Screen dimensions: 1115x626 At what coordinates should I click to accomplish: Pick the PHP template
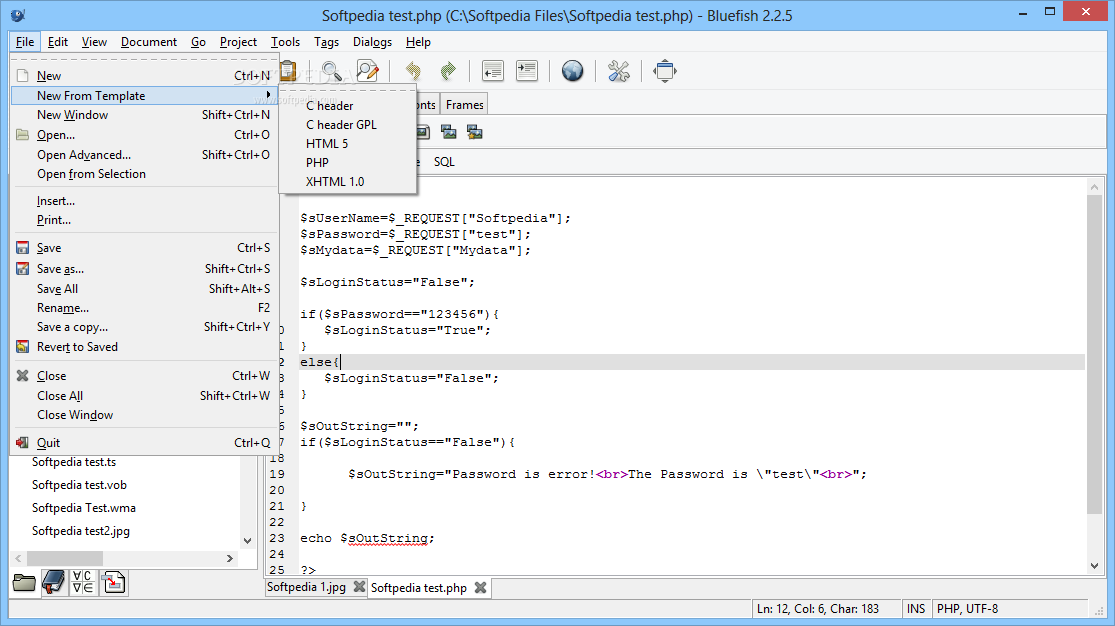click(348, 163)
